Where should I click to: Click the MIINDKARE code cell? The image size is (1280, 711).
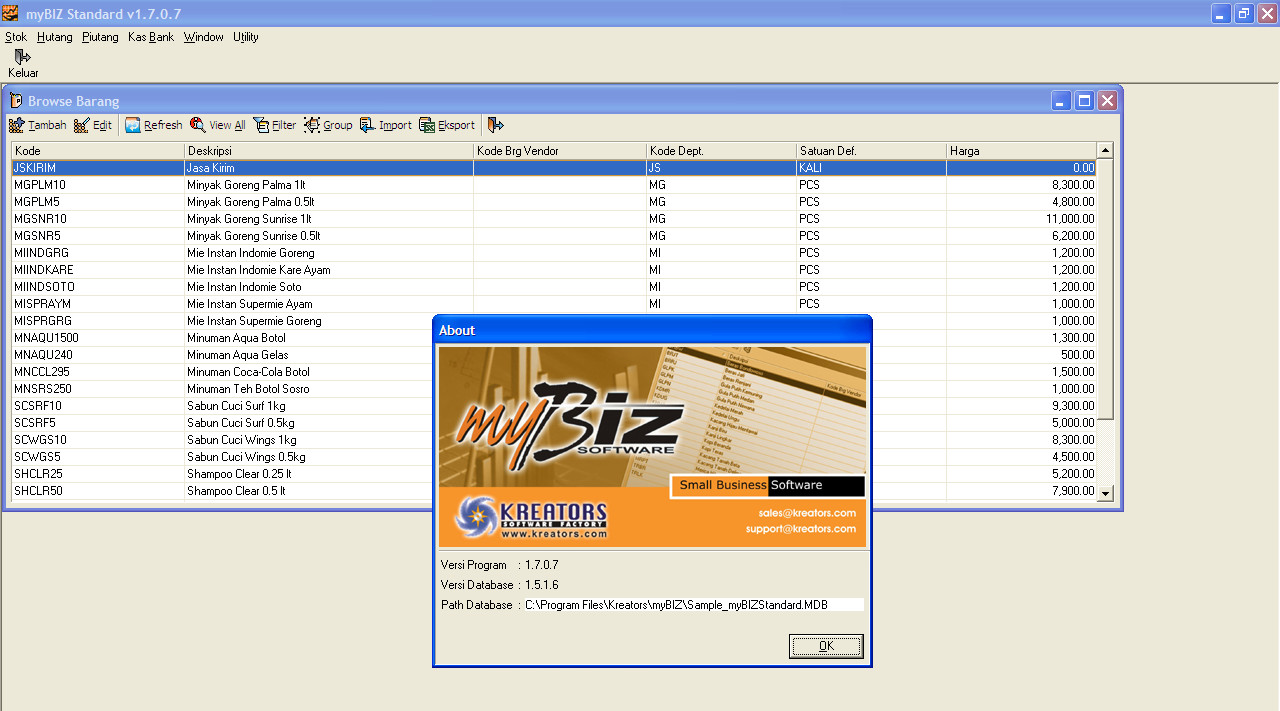98,270
